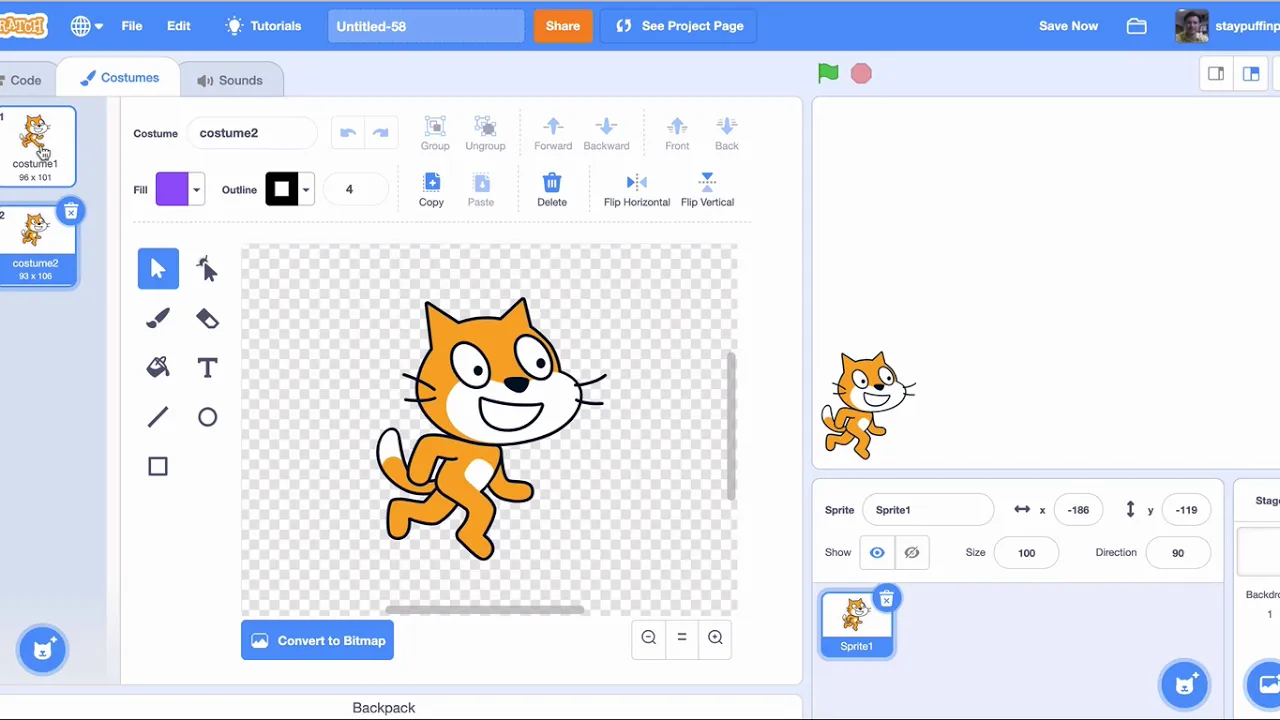Screen dimensions: 1280x720
Task: Select the costume1 thumbnail
Action: [x=36, y=146]
